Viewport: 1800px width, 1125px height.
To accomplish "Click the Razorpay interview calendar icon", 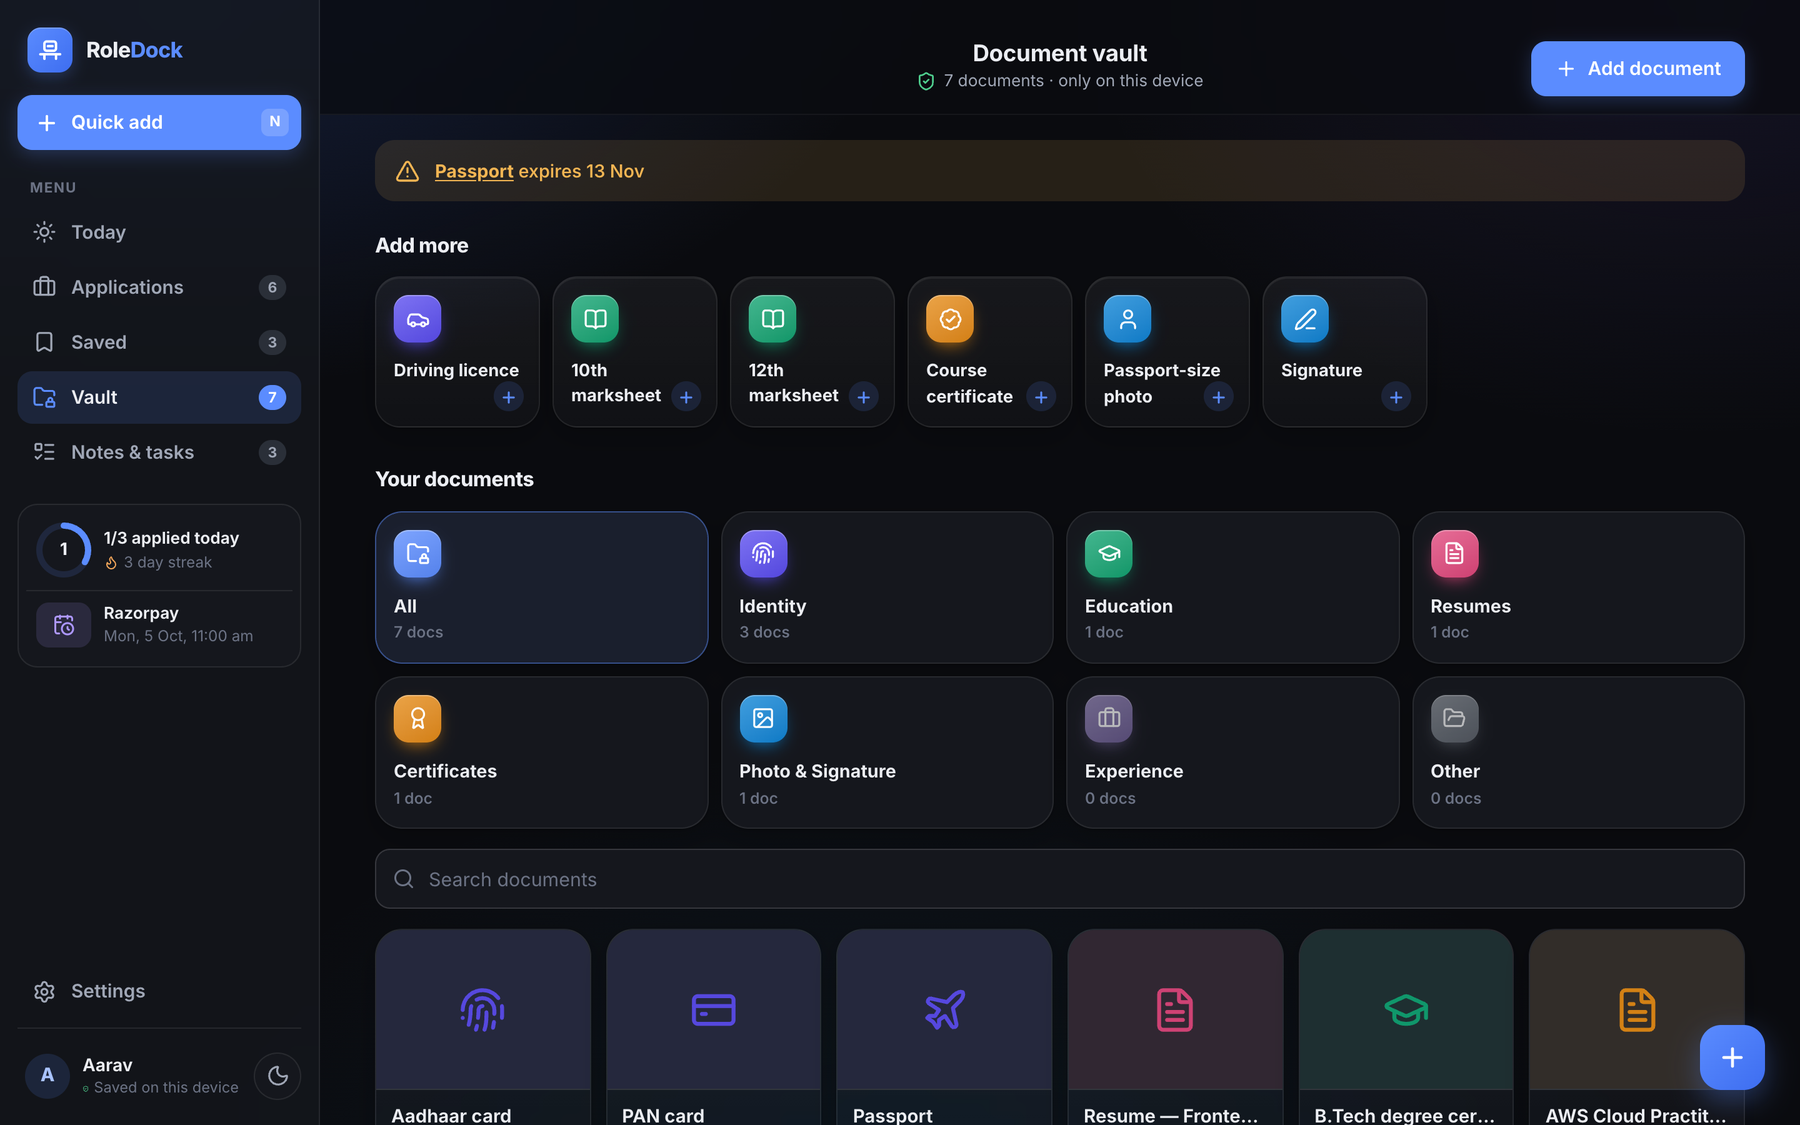I will [x=64, y=625].
